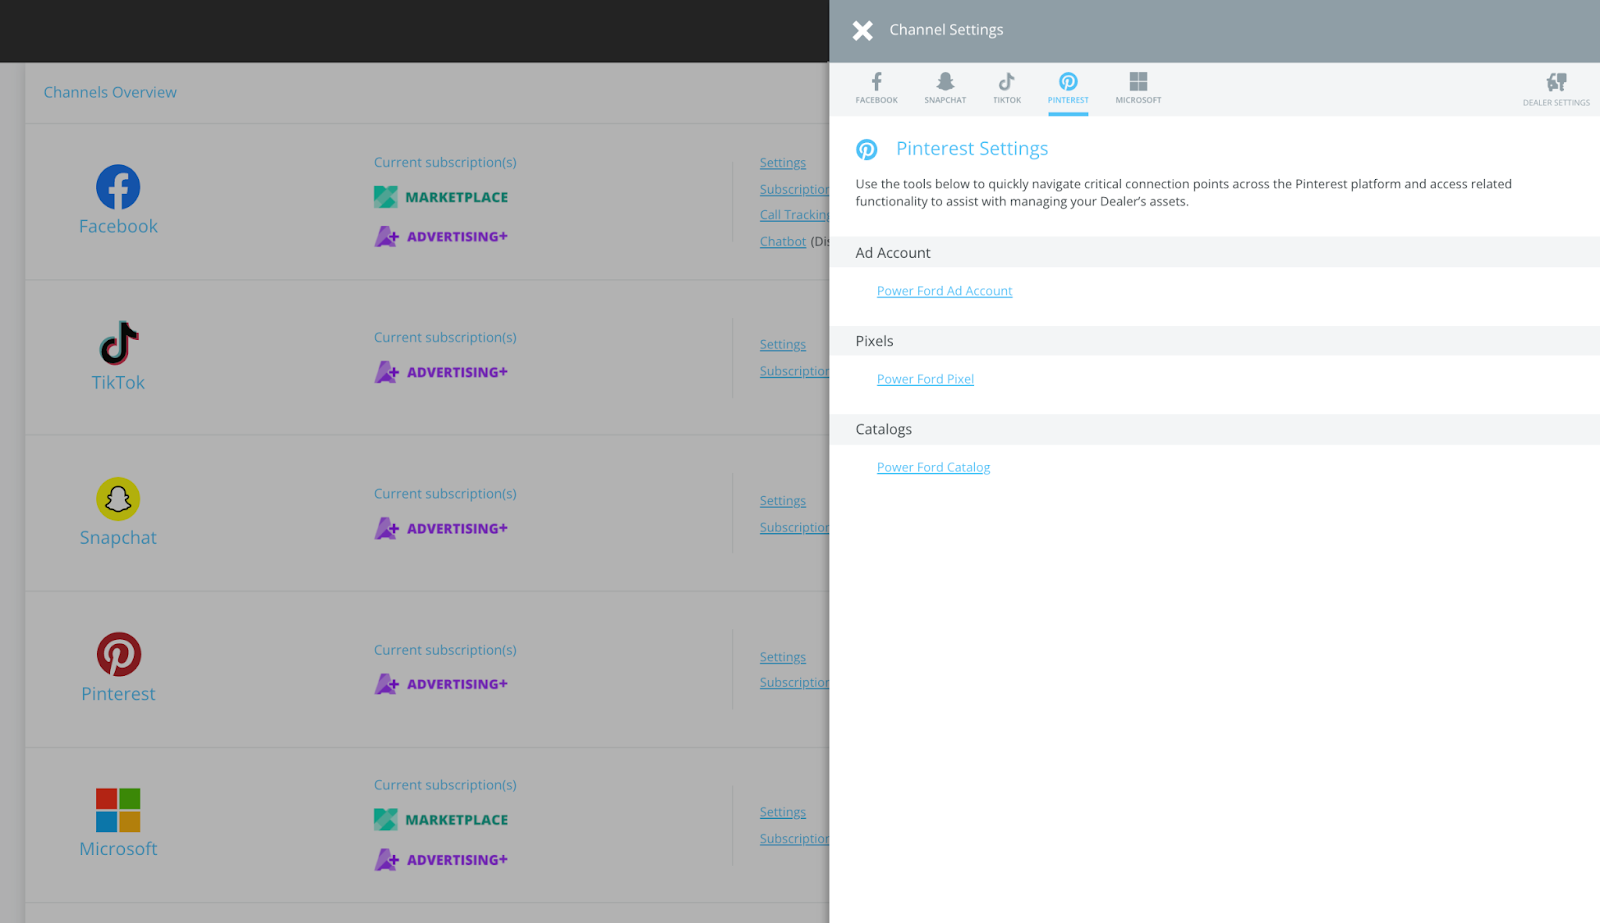Click the Facebook logo in Channels Overview
The image size is (1600, 923).
point(118,187)
